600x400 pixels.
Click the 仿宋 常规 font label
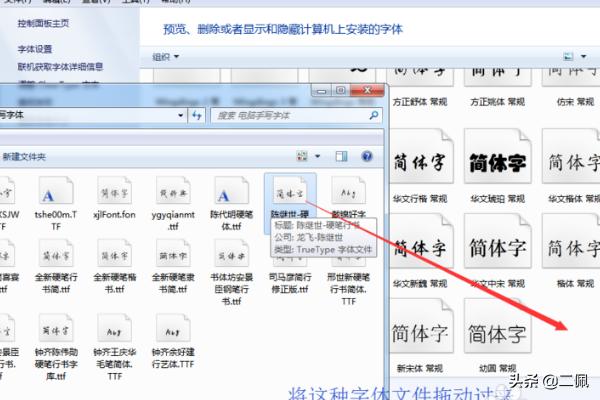(575, 102)
